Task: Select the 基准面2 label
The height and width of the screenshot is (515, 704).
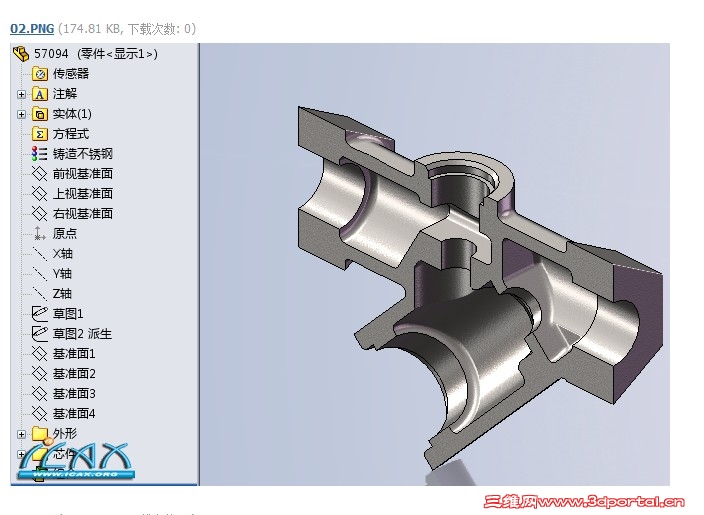Action: [x=74, y=374]
